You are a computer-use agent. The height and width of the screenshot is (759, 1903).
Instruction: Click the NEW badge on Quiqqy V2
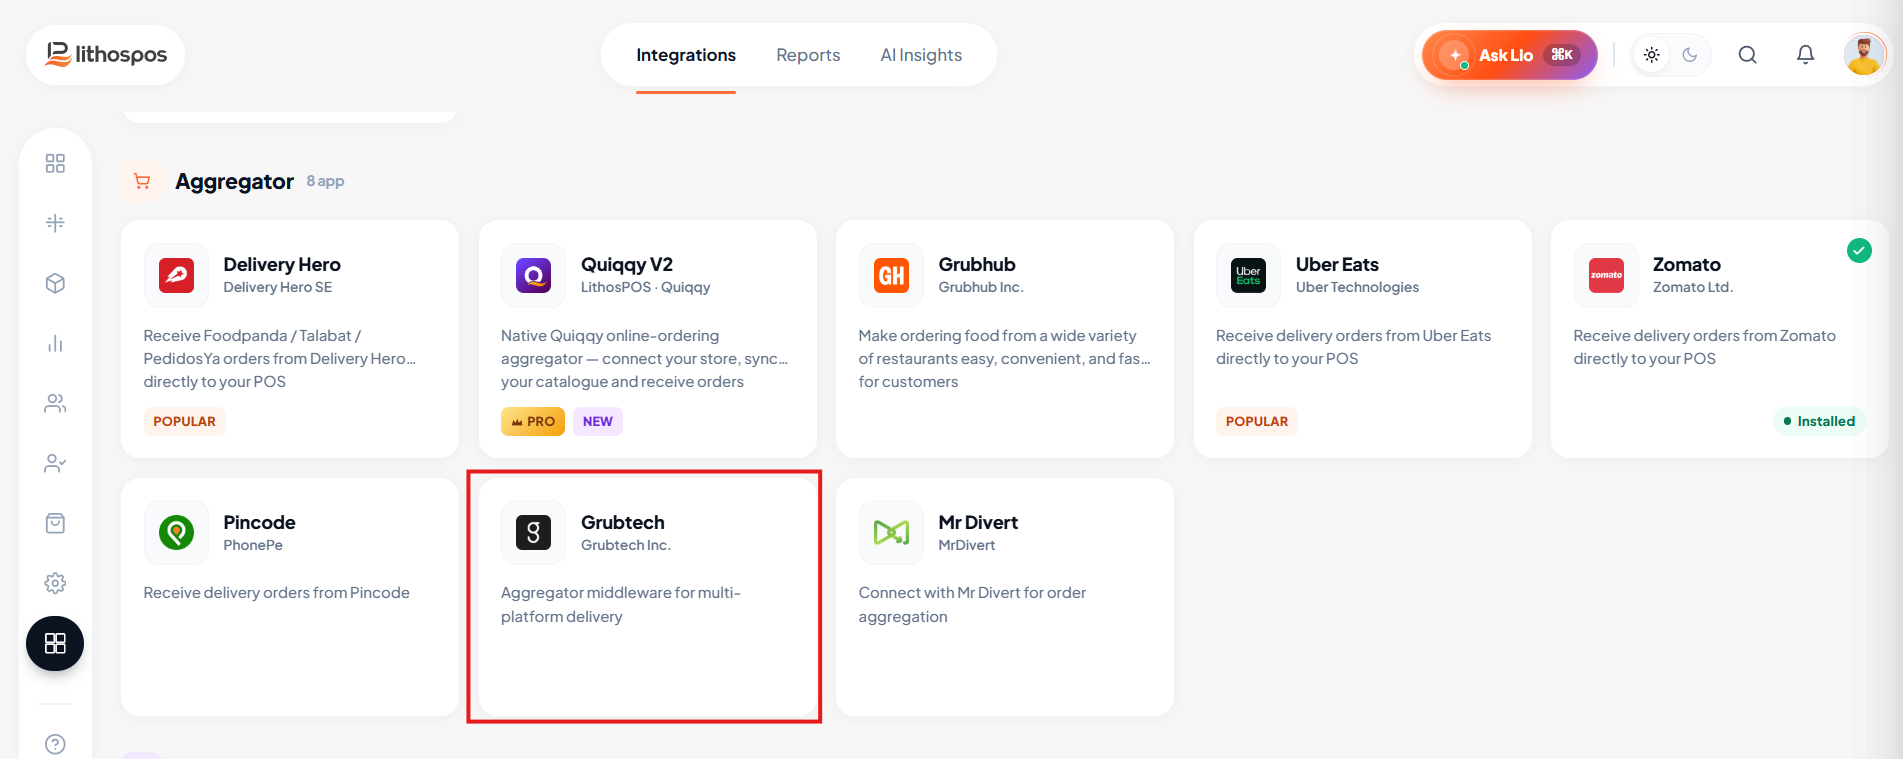[x=598, y=421]
